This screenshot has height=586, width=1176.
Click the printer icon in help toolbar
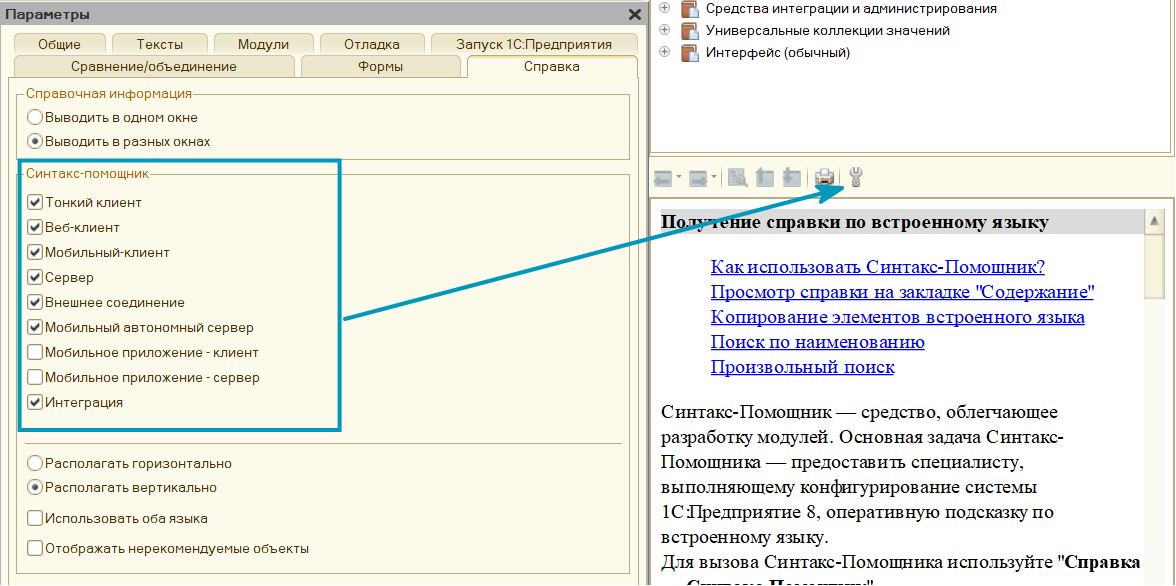tap(824, 178)
